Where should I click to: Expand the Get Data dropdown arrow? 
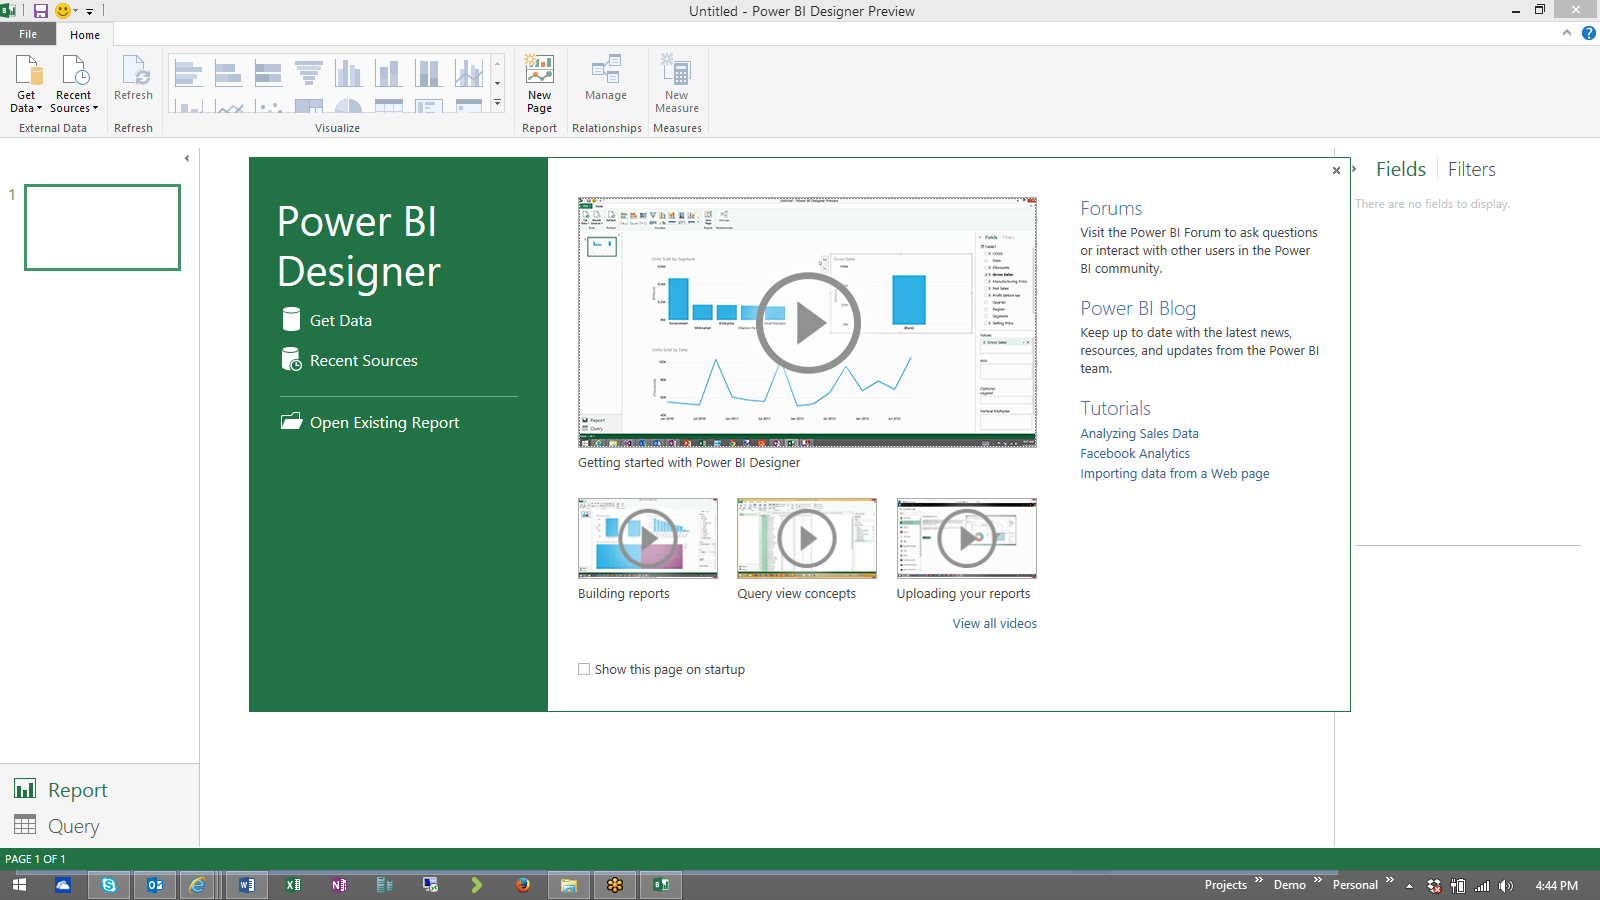pyautogui.click(x=39, y=108)
